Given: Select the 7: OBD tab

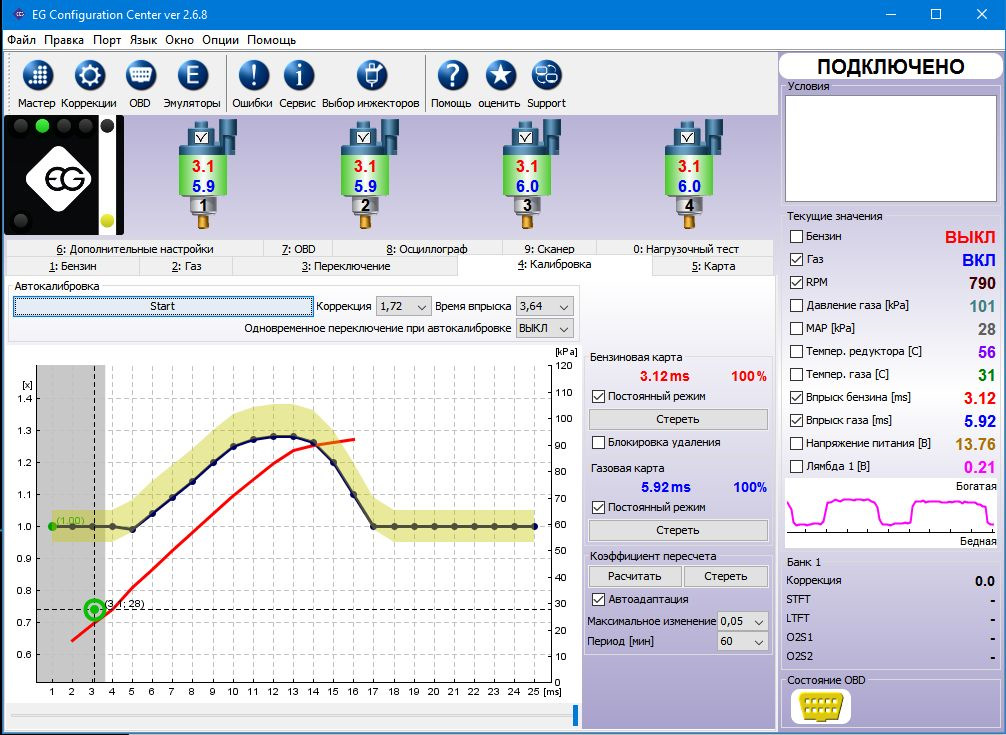Looking at the screenshot, I should tap(298, 249).
